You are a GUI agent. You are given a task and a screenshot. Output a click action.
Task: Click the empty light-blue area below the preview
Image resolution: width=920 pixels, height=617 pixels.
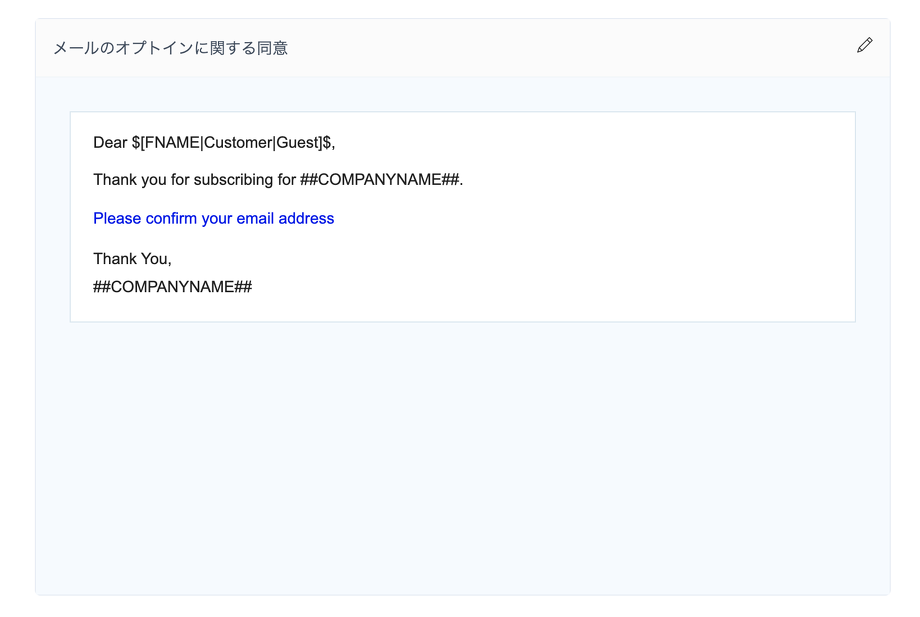pos(460,460)
